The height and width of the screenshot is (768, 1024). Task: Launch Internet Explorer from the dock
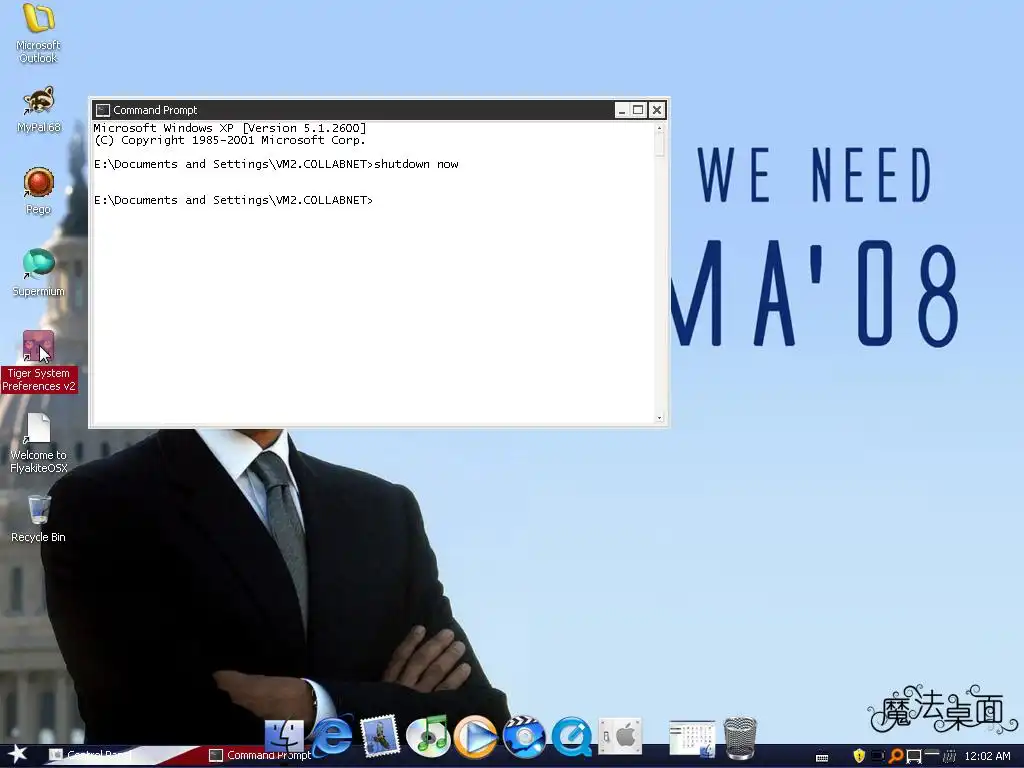(x=332, y=736)
